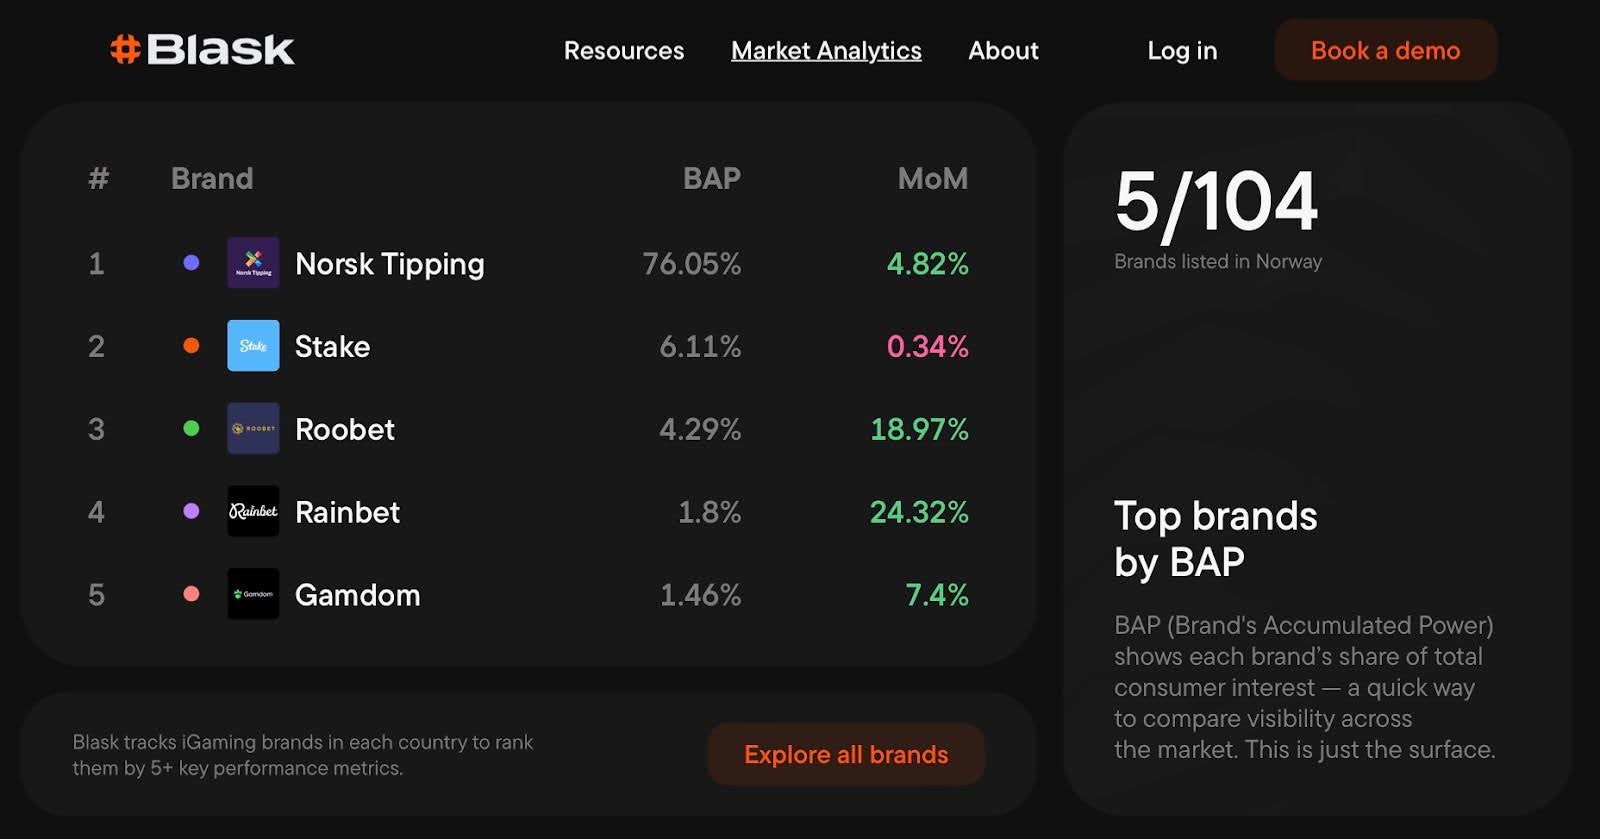Click the Stake brand logo icon
The height and width of the screenshot is (839, 1600).
(x=253, y=346)
